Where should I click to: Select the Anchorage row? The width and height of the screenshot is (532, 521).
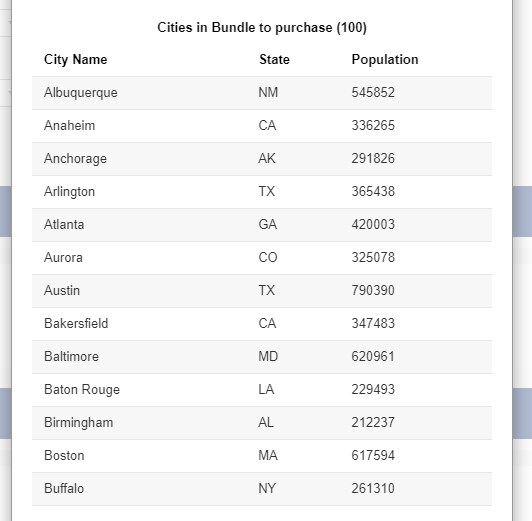[x=262, y=159]
